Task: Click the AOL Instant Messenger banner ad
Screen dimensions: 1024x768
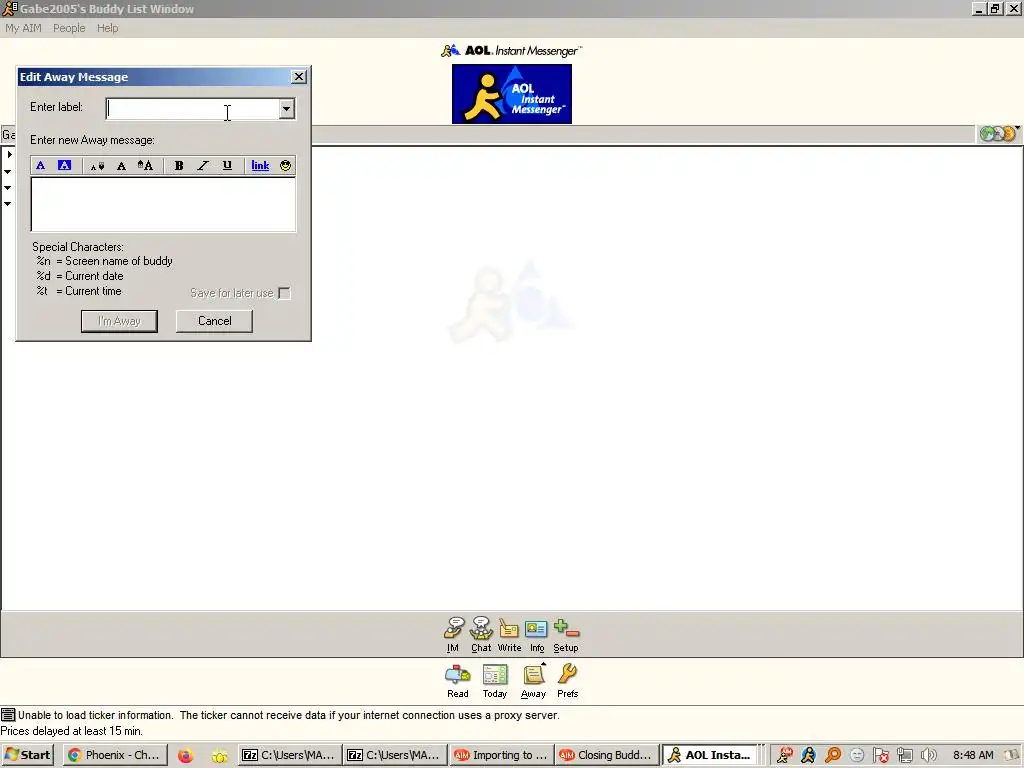Action: 512,94
